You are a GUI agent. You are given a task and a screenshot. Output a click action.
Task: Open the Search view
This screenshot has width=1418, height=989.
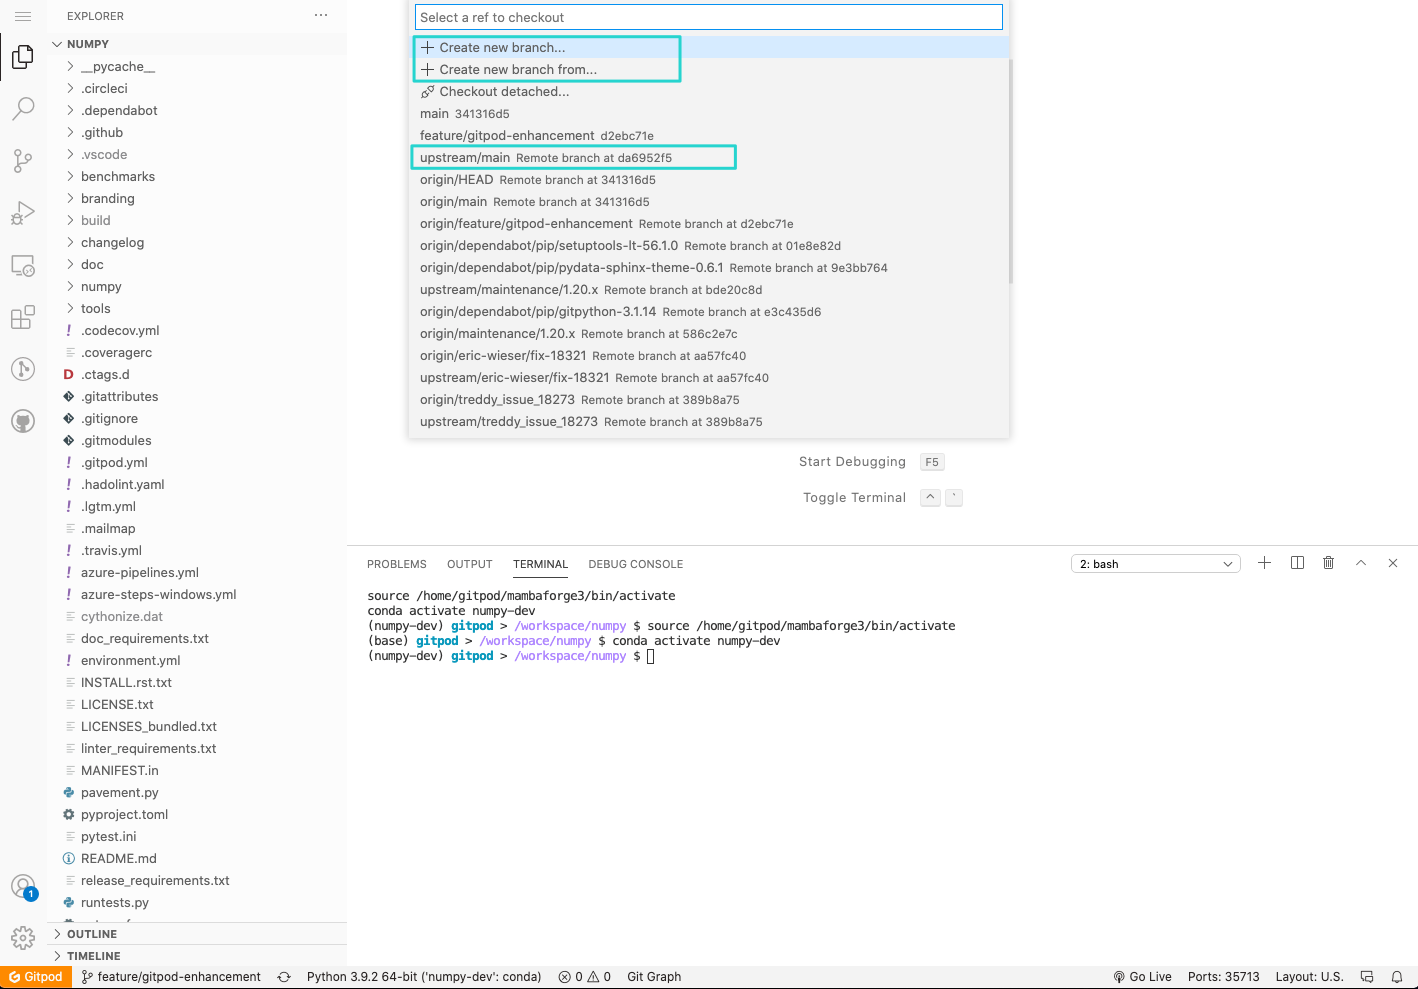point(23,108)
